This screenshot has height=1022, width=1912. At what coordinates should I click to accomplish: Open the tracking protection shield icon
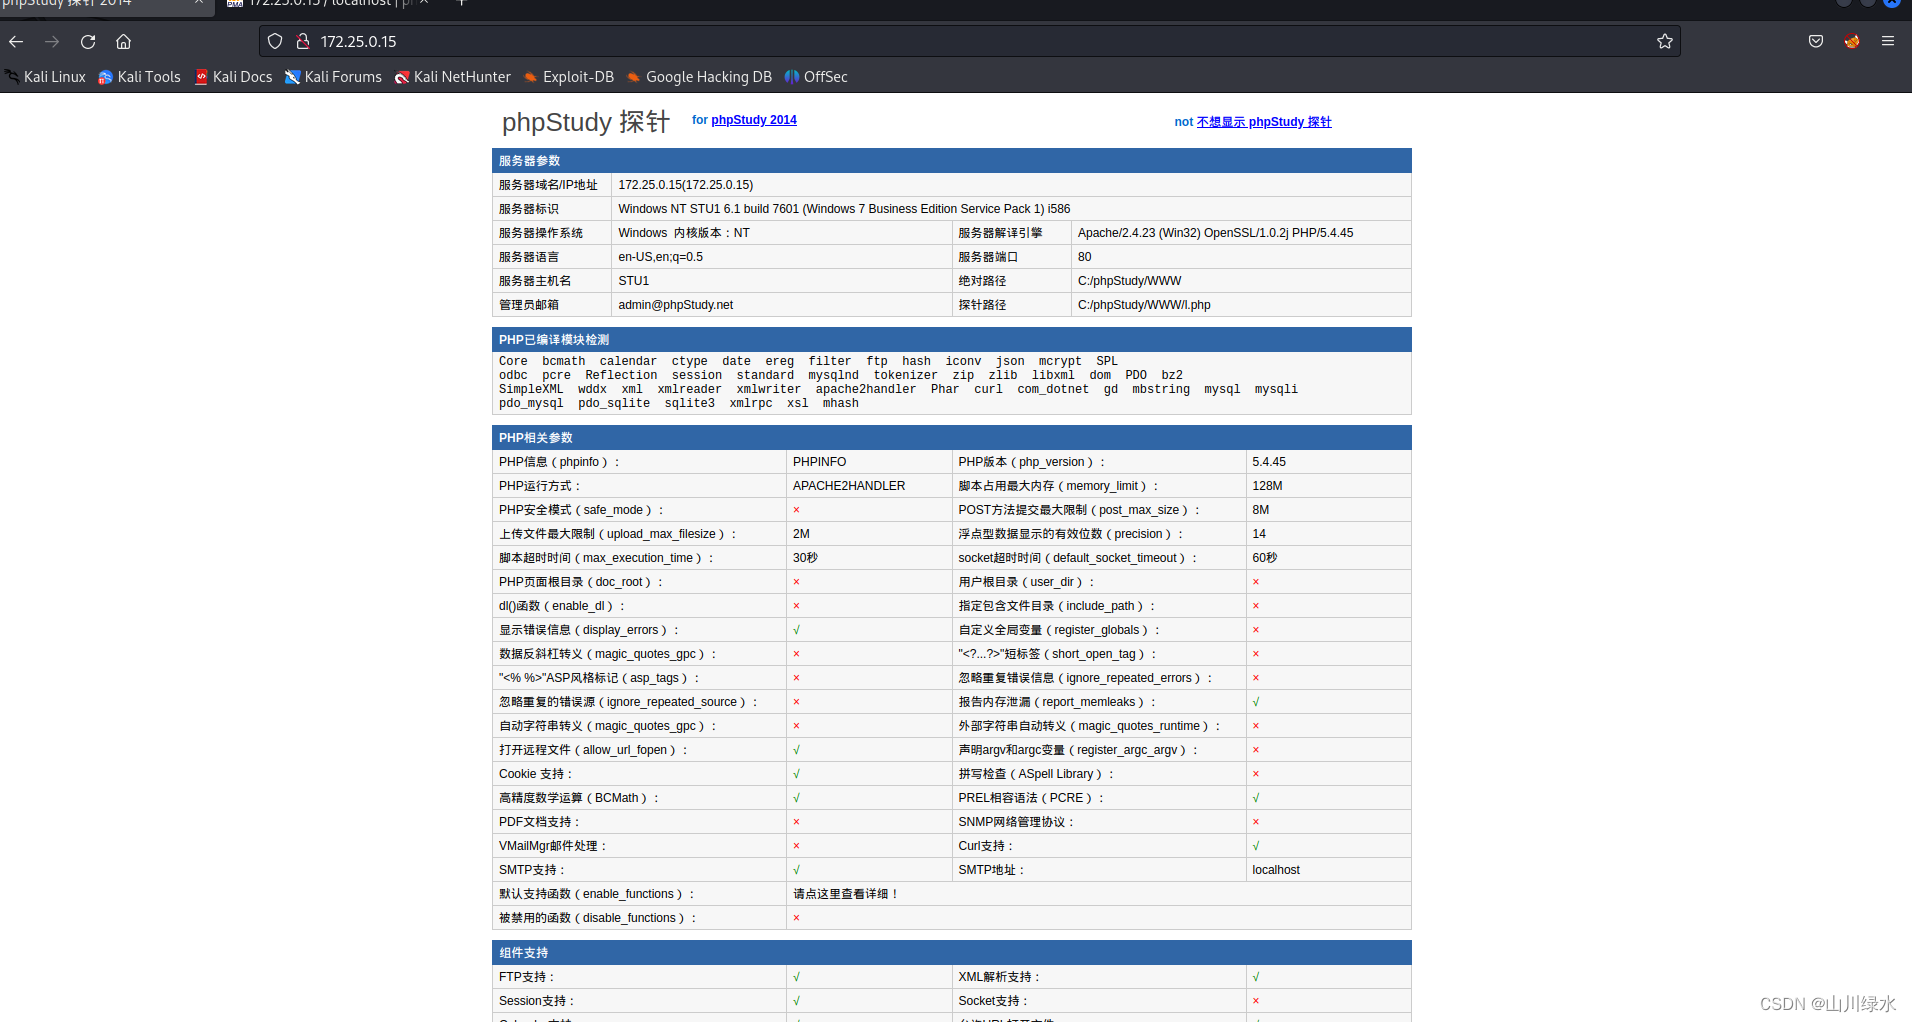(275, 42)
